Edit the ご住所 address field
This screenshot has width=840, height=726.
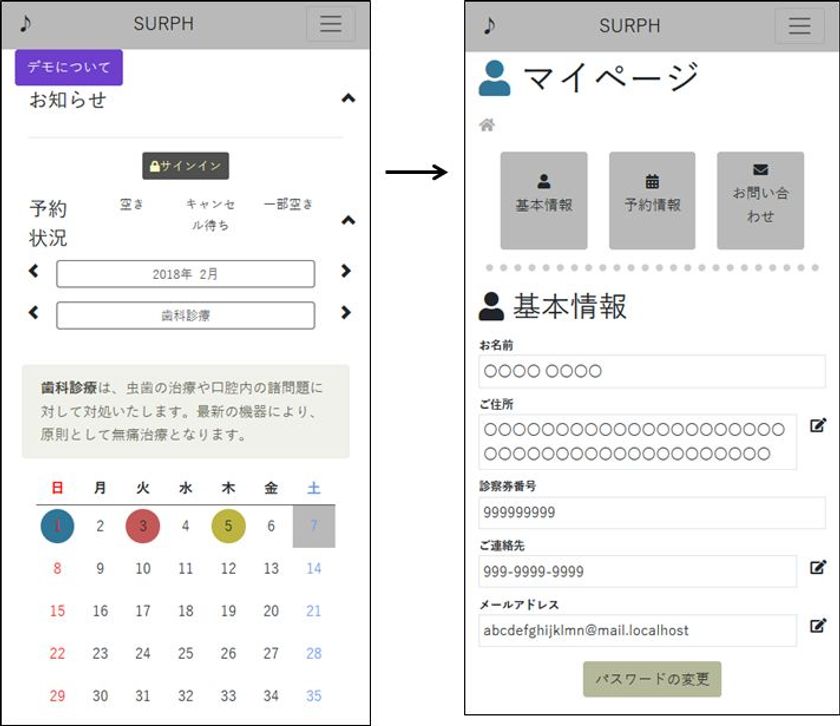[x=818, y=425]
